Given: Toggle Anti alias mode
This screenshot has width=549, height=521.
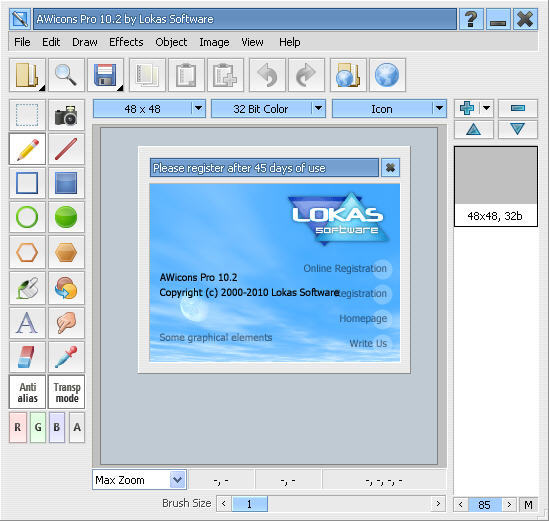Looking at the screenshot, I should coord(27,392).
